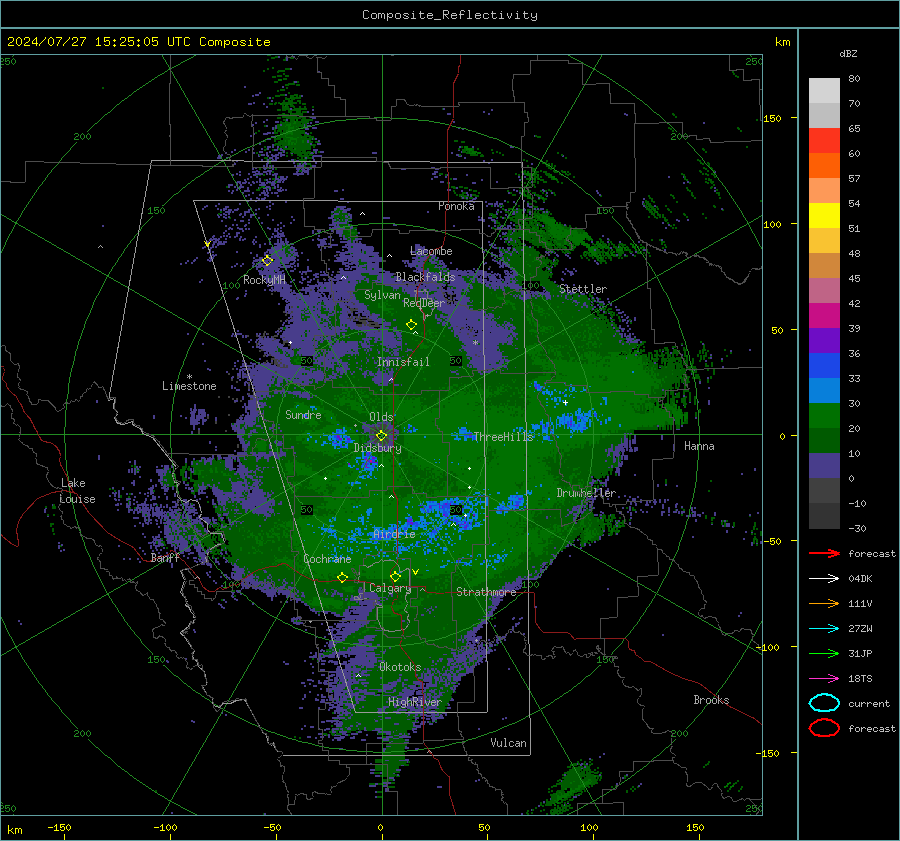Click the slate purple 0-10 dBZ swatch
Image resolution: width=900 pixels, height=841 pixels.
click(824, 466)
